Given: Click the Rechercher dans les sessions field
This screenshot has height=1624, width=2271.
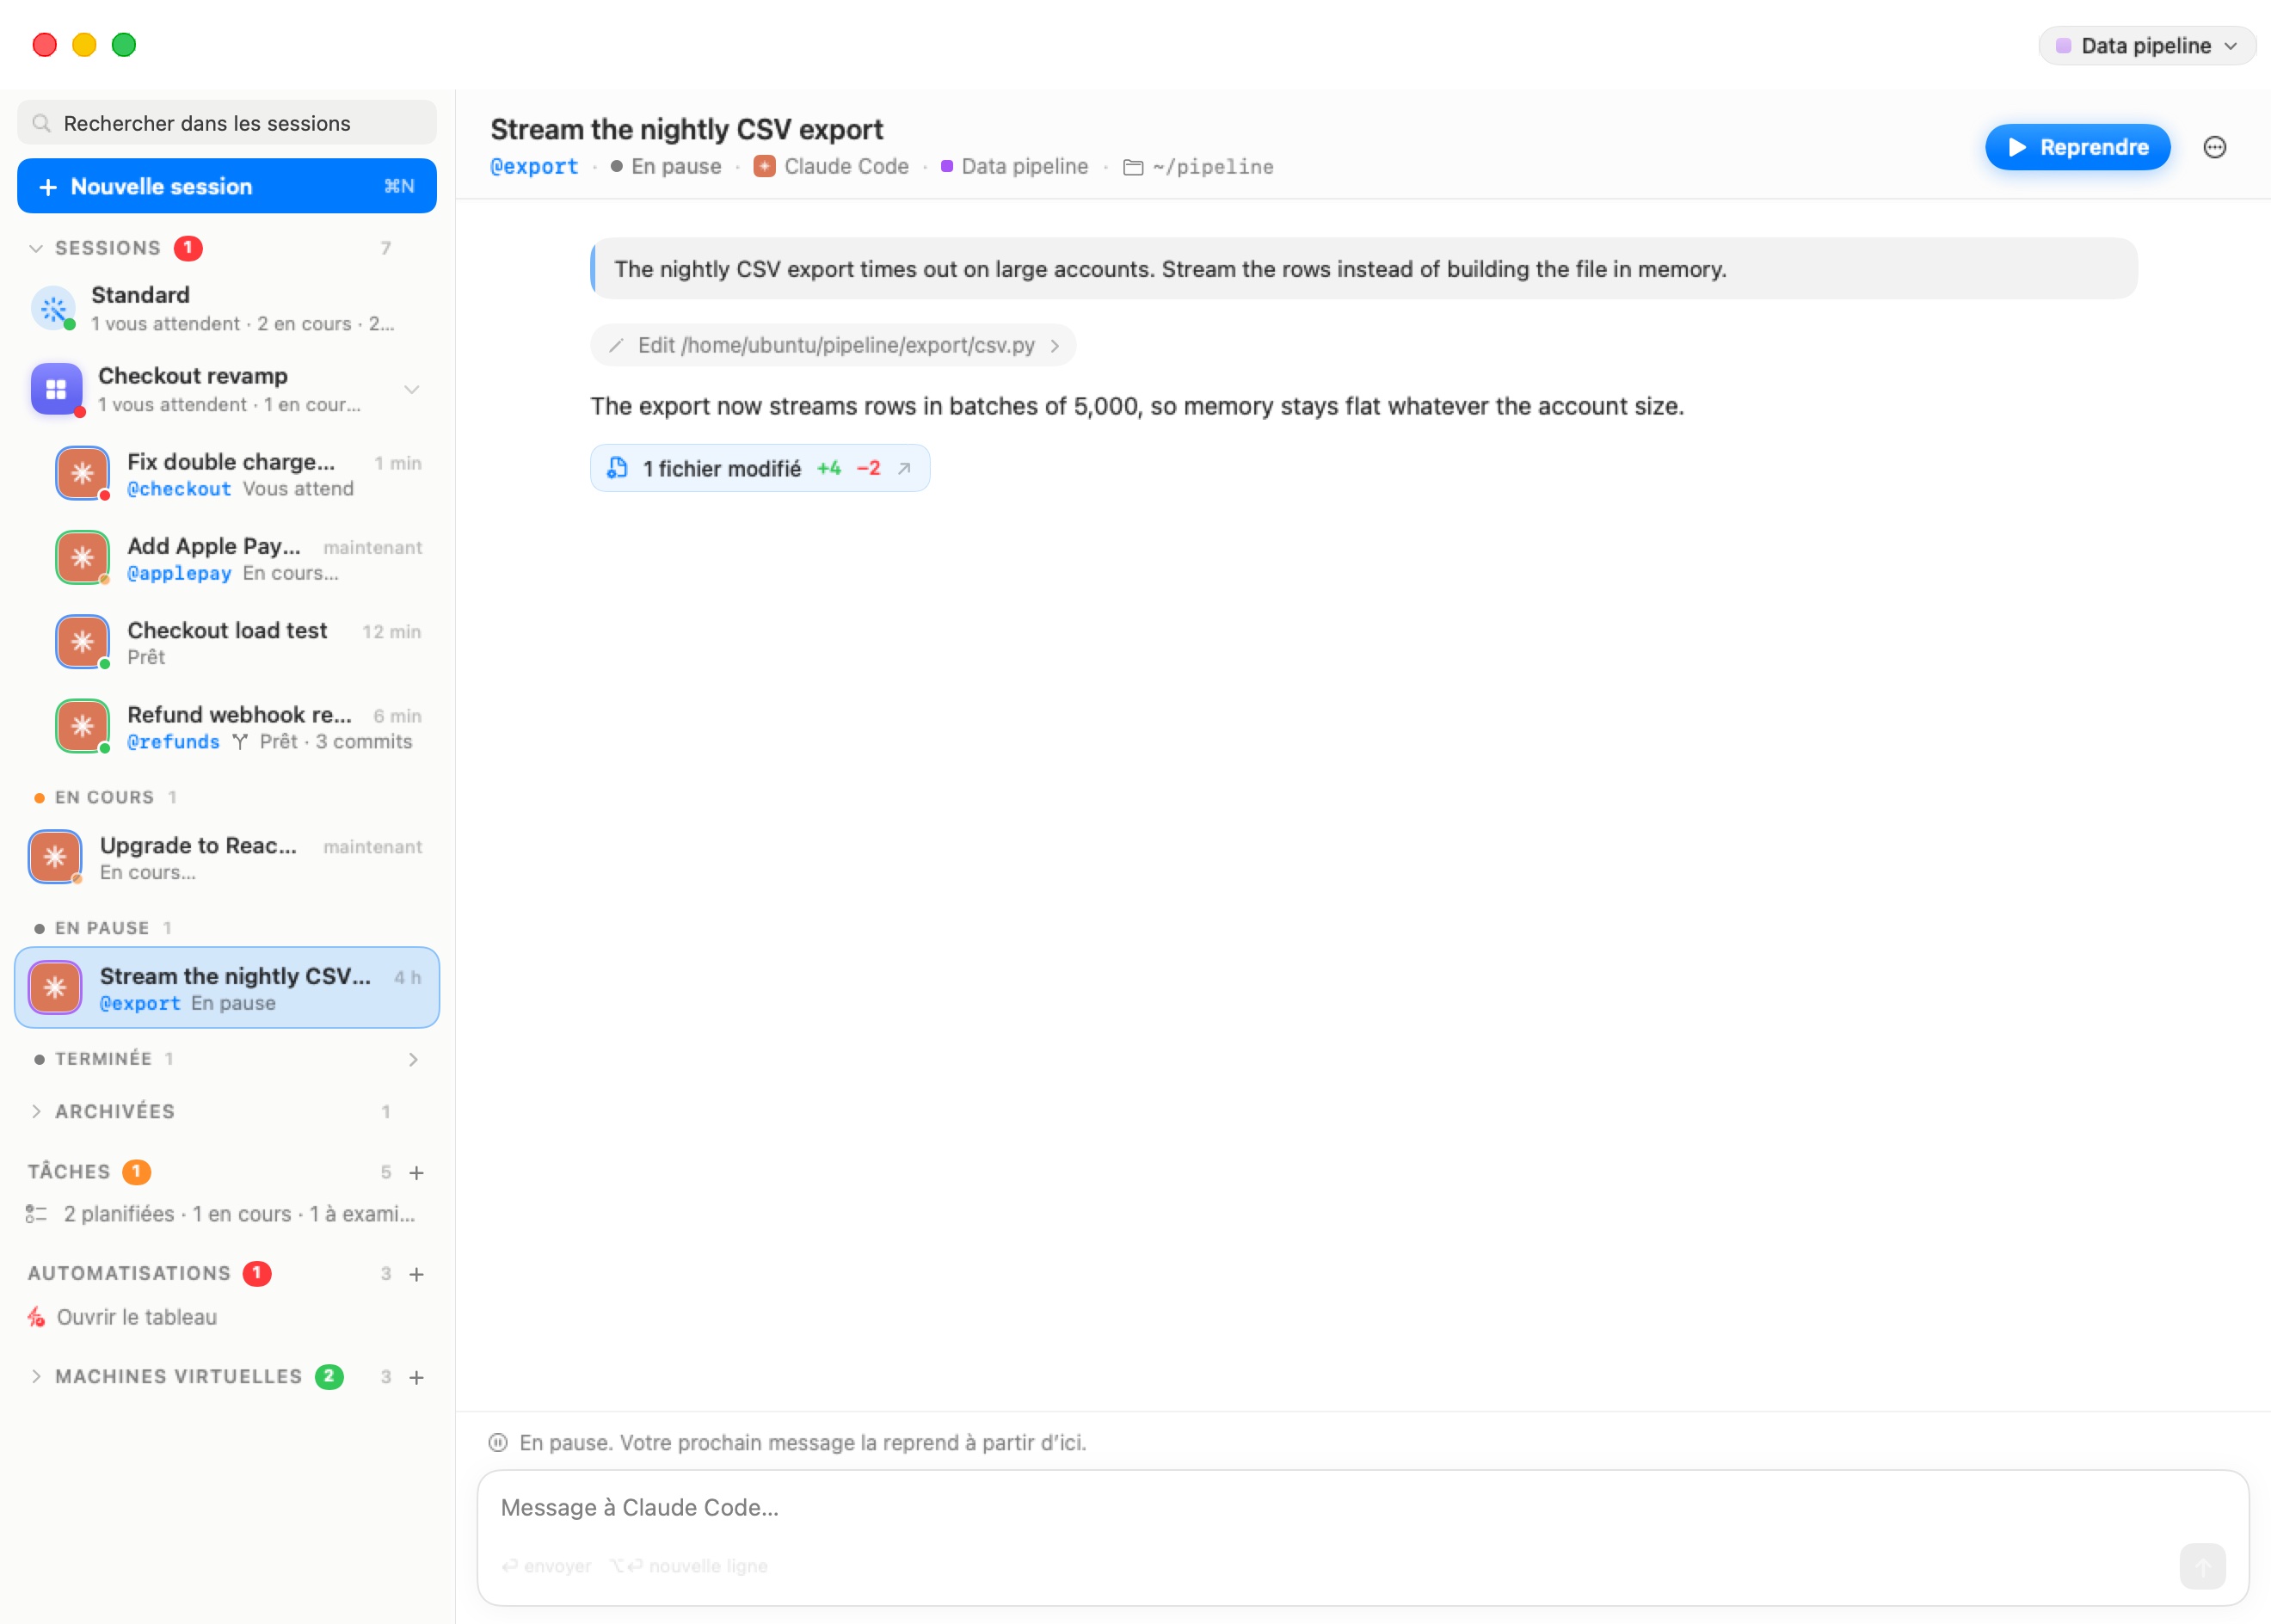Looking at the screenshot, I should pos(227,123).
